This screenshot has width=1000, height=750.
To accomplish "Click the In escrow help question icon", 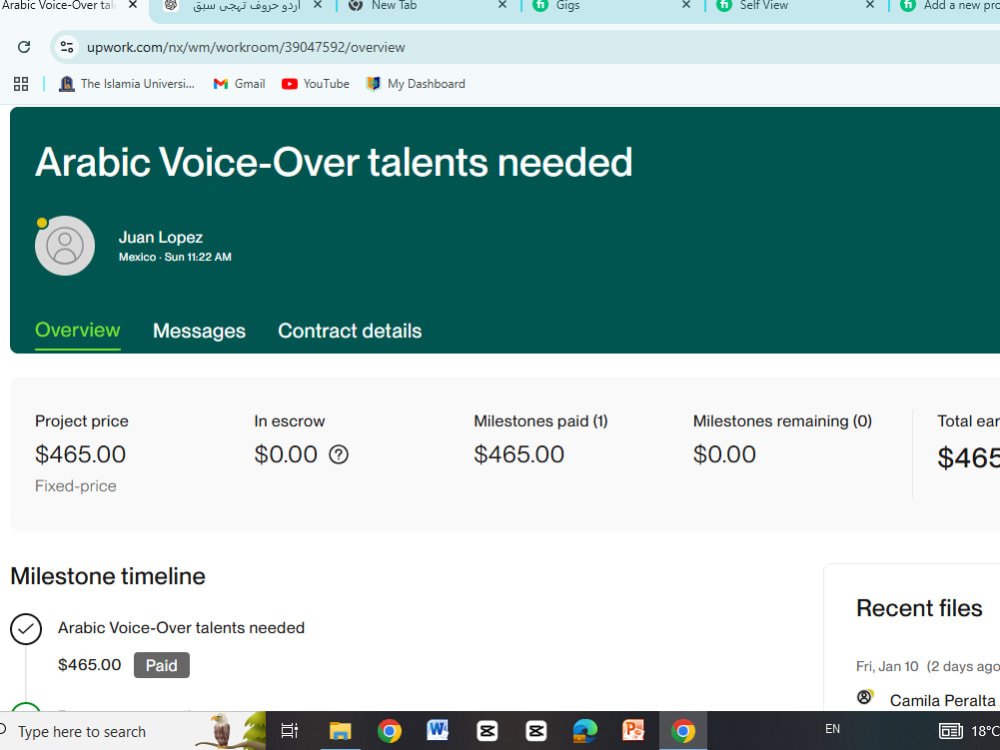I will (x=339, y=455).
